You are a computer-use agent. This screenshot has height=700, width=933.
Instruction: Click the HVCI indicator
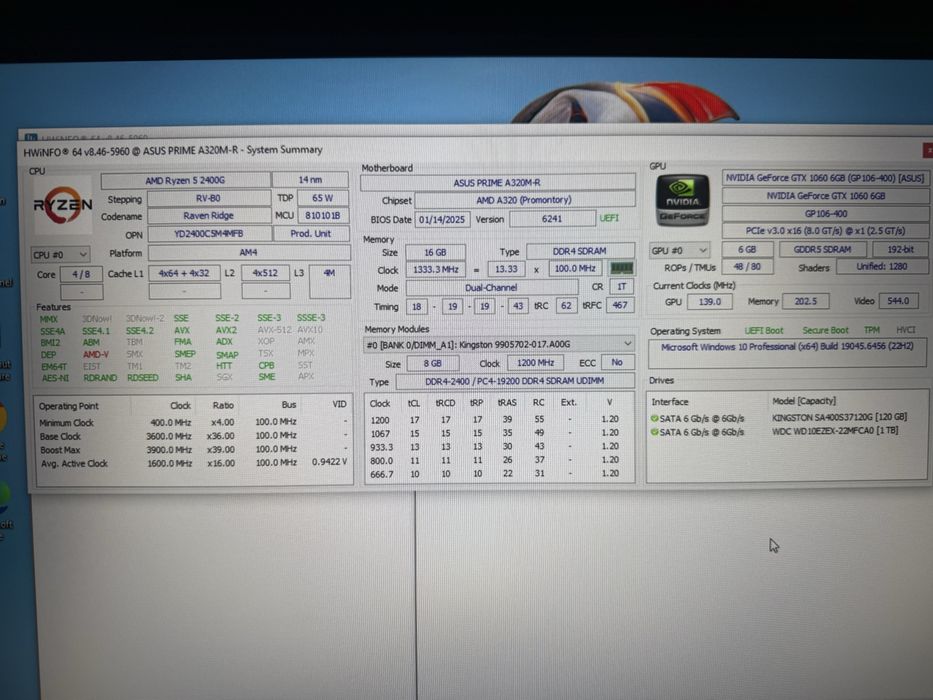906,330
